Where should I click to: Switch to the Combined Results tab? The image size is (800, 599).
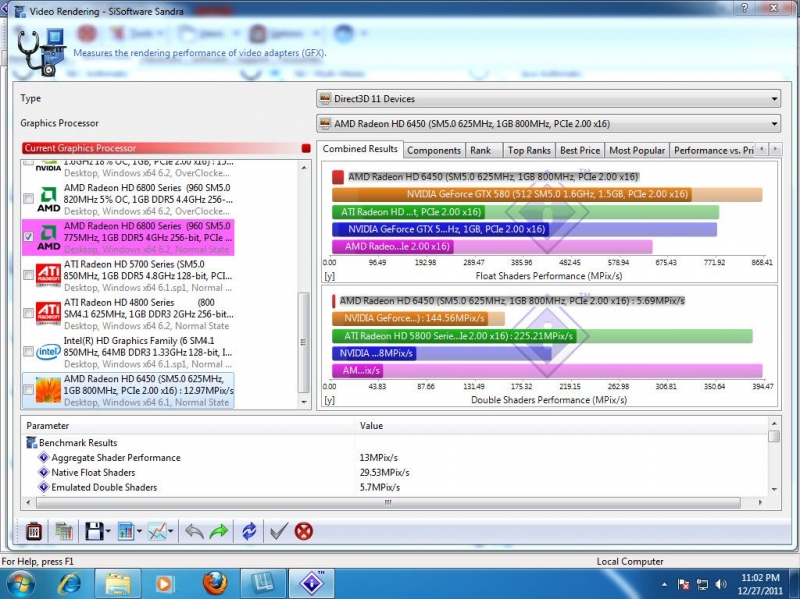(x=360, y=149)
